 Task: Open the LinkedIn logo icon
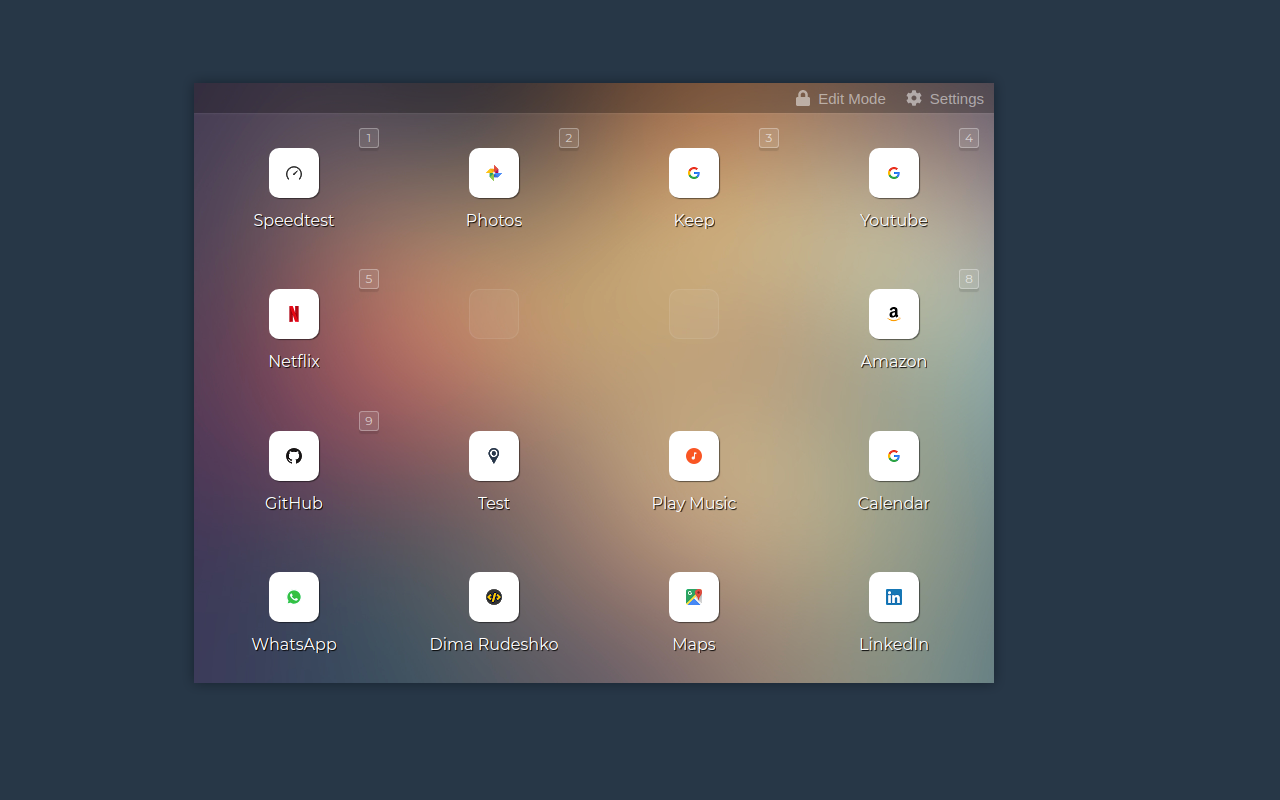[894, 597]
